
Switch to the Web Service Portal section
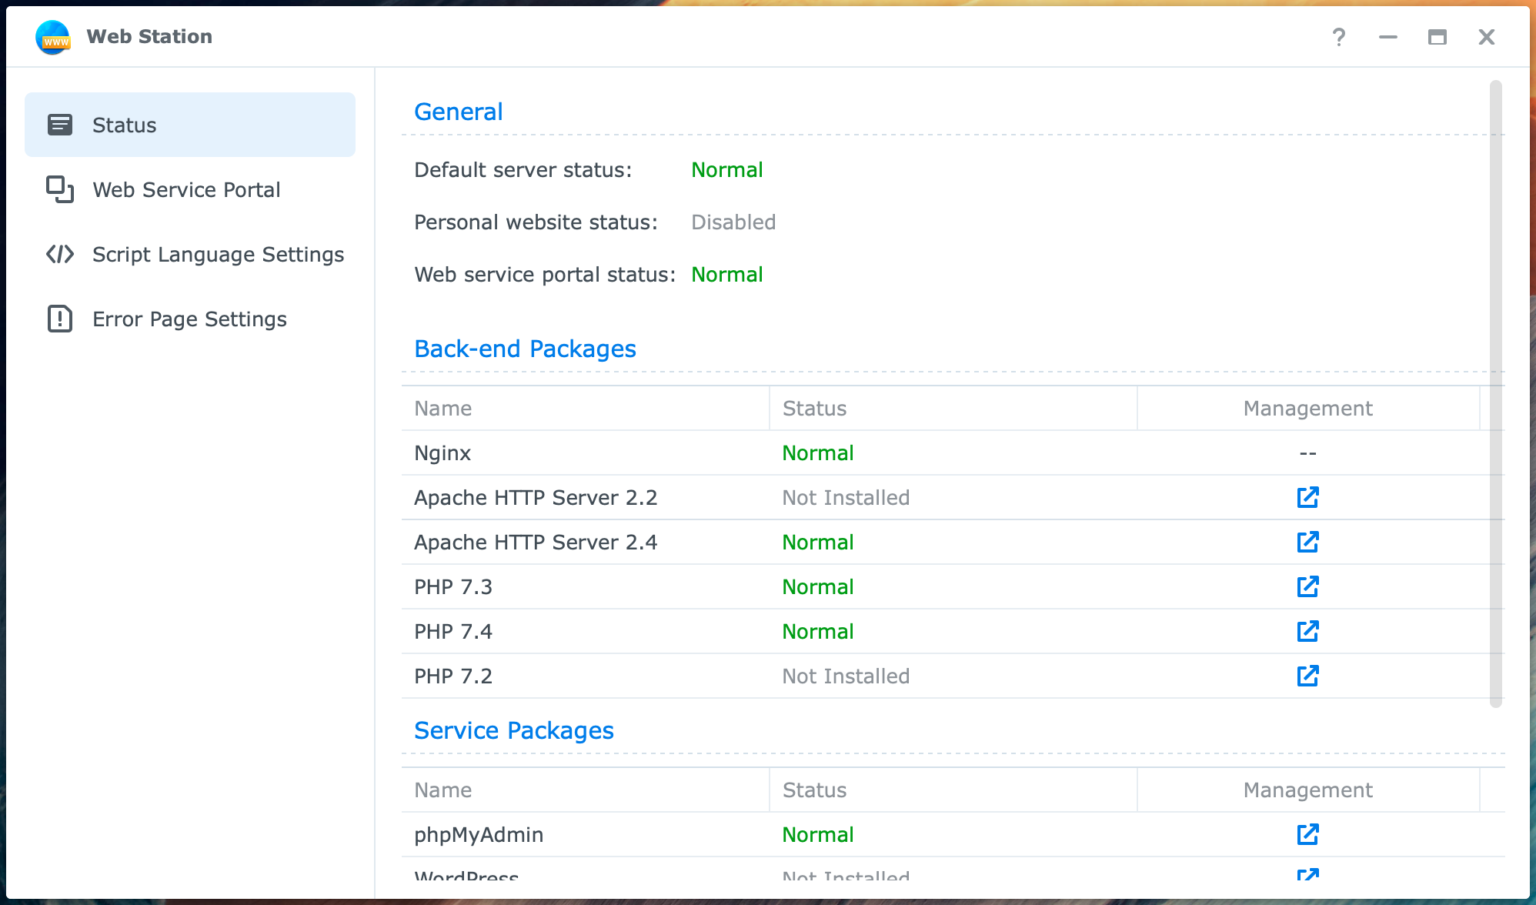coord(186,189)
